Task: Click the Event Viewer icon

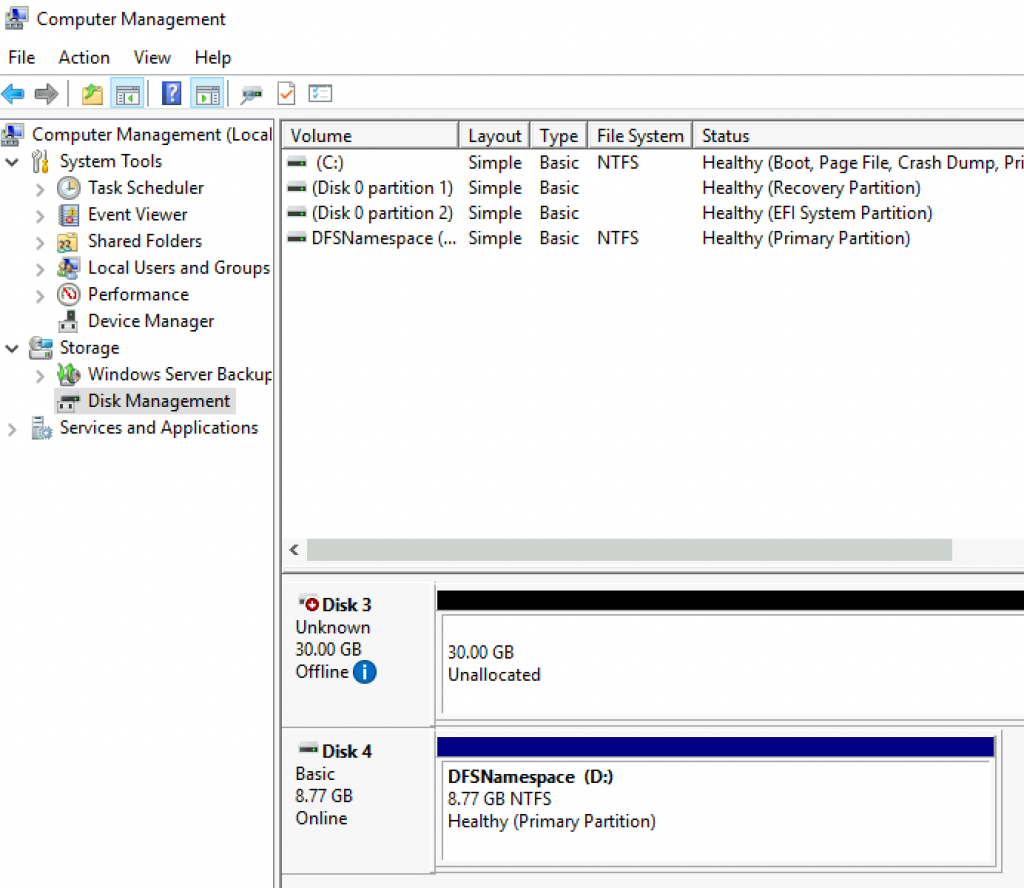Action: pos(69,215)
